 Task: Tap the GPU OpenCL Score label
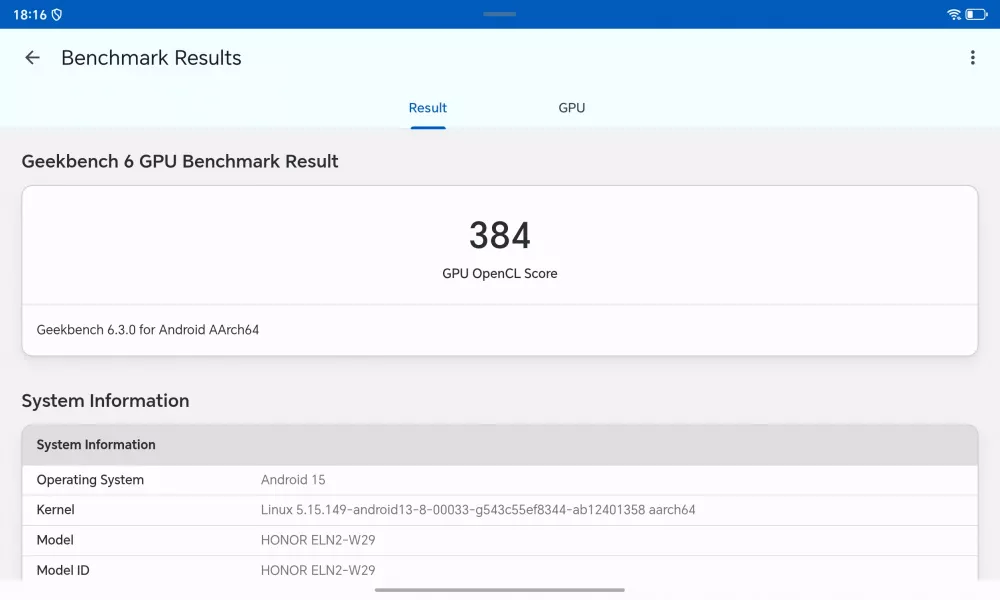pos(500,274)
